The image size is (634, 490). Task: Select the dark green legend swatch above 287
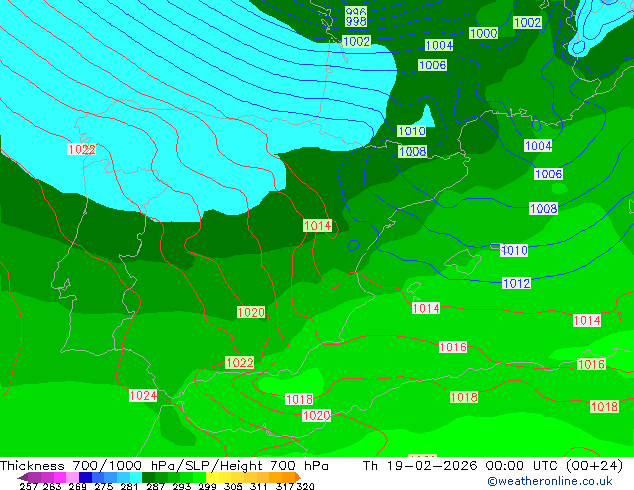(148, 477)
